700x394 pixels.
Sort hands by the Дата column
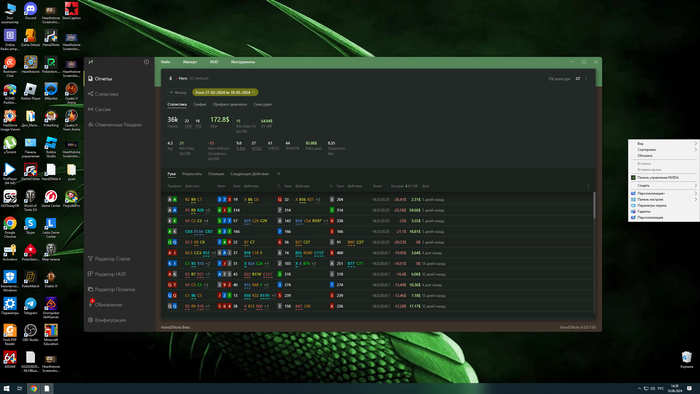(x=425, y=186)
